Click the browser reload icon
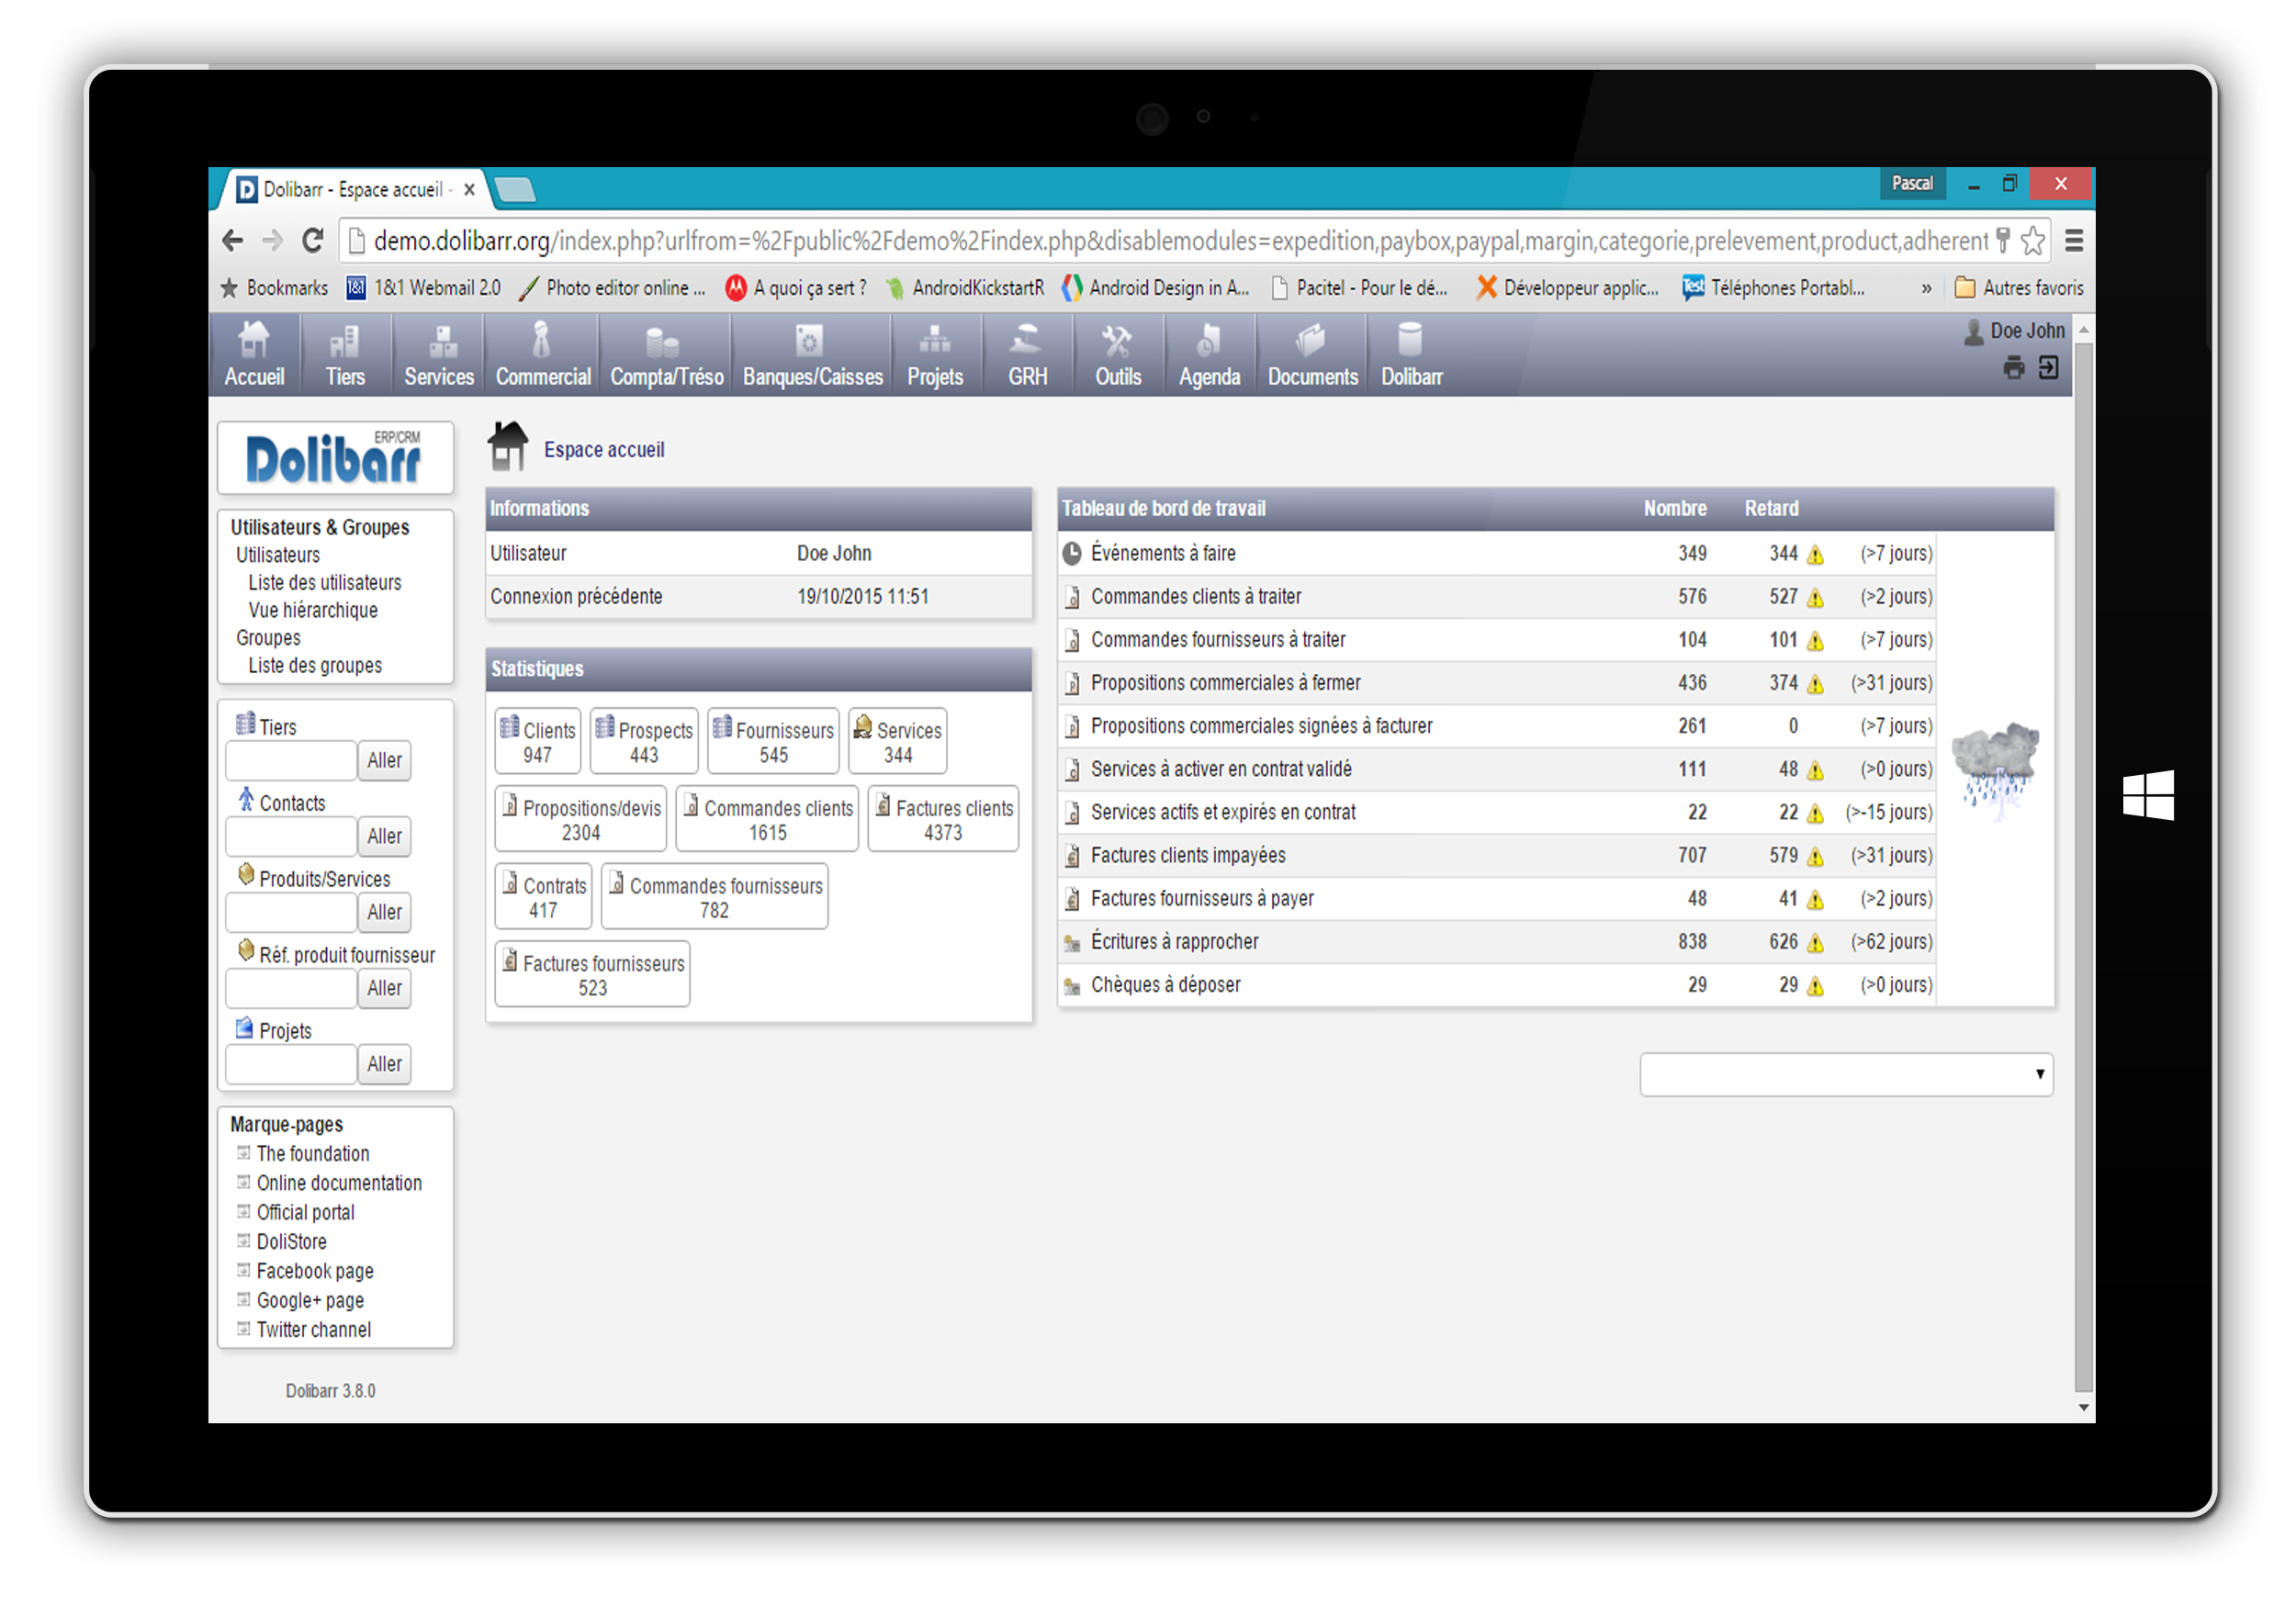This screenshot has height=1606, width=2296. click(313, 241)
